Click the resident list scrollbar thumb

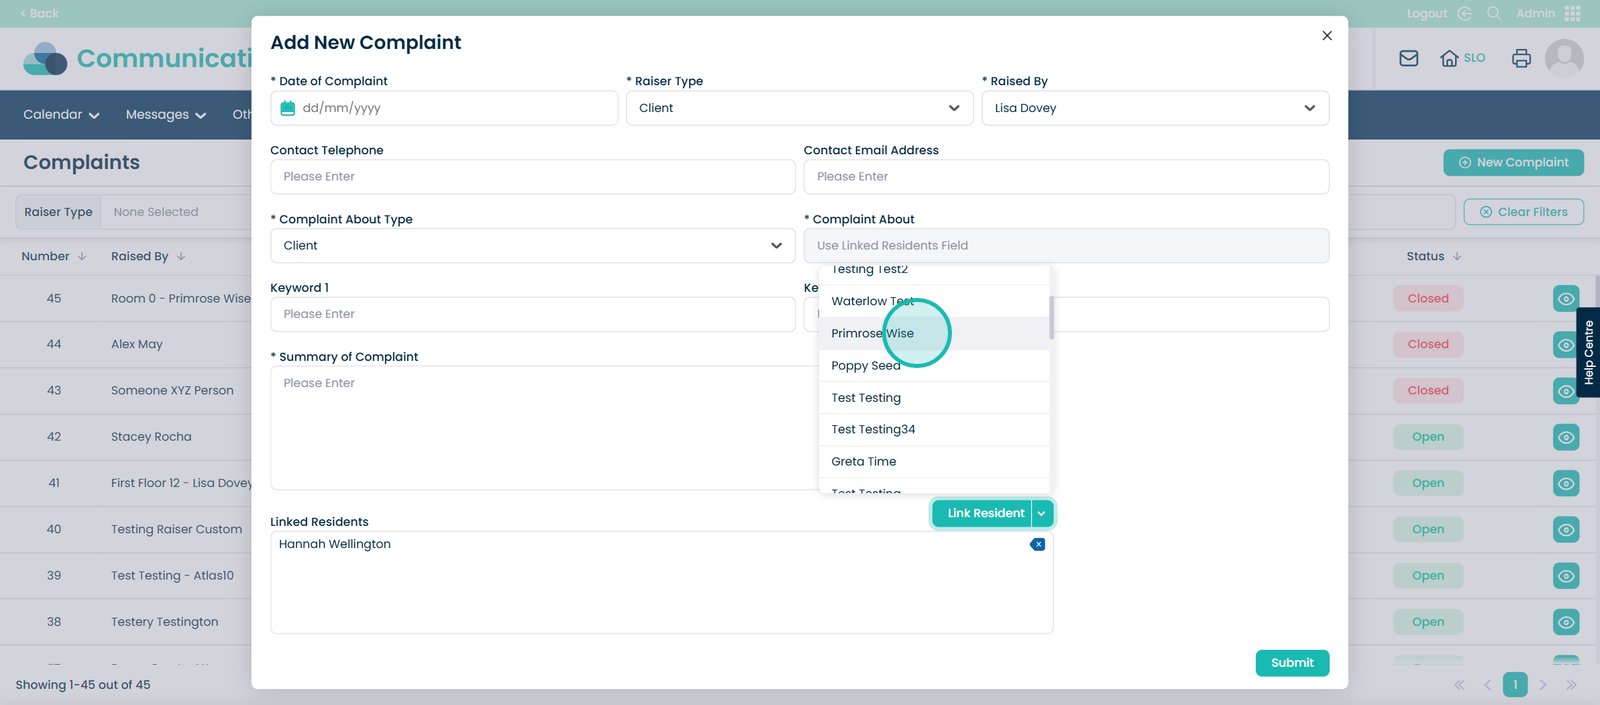point(1051,317)
